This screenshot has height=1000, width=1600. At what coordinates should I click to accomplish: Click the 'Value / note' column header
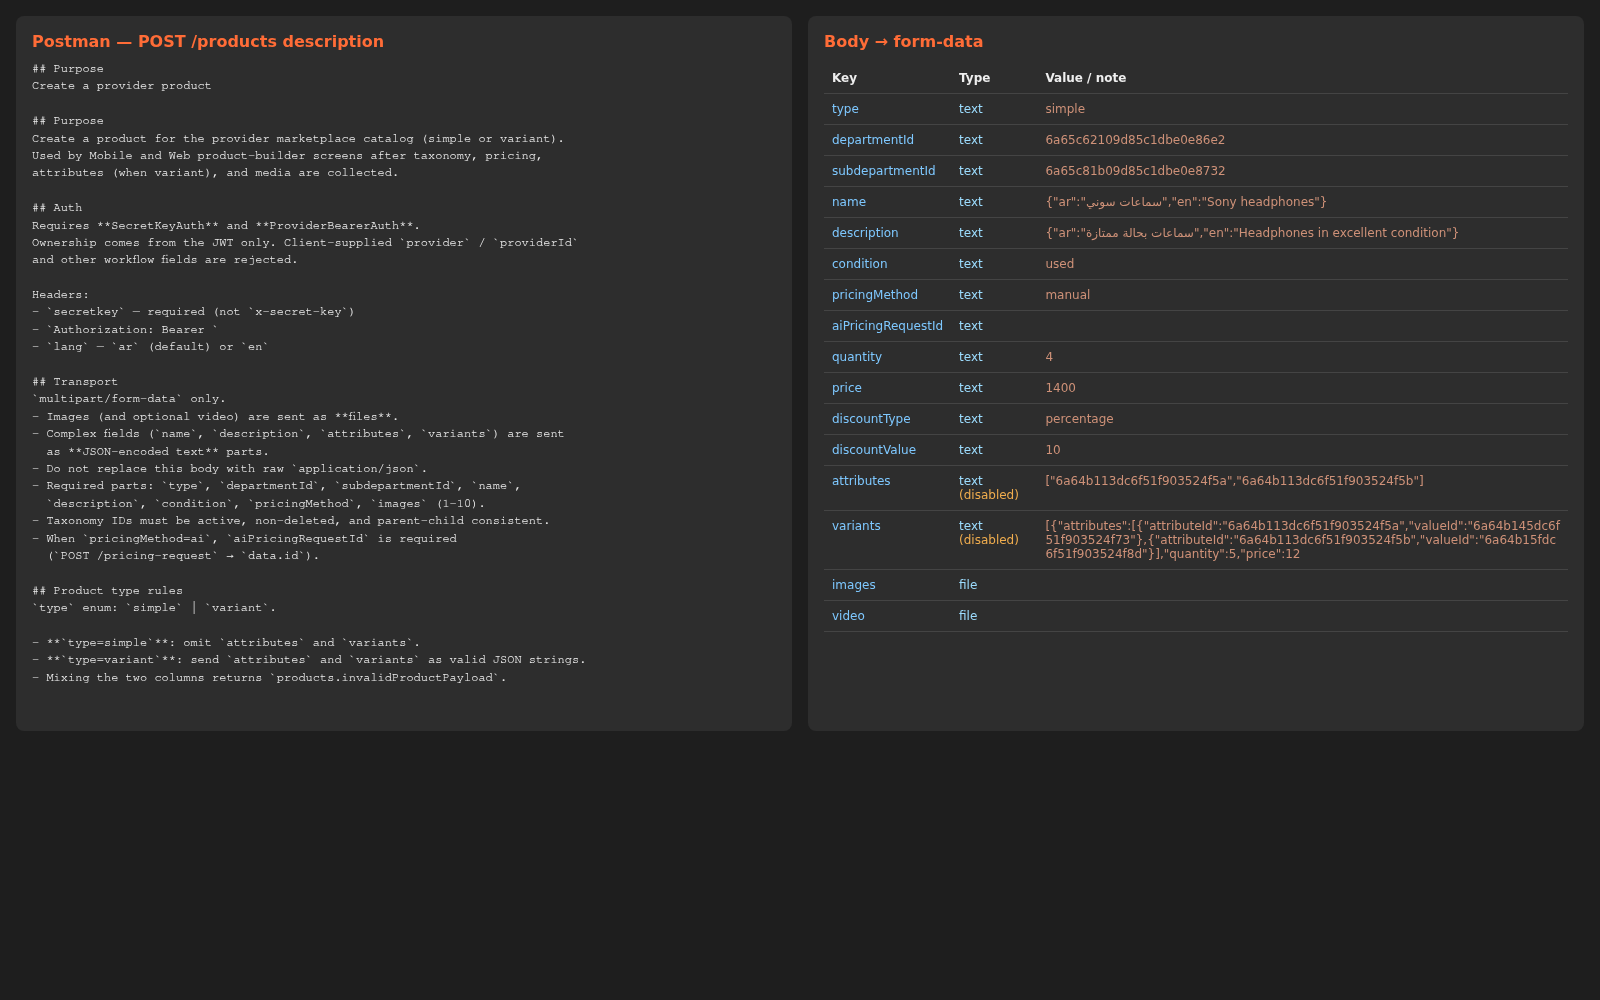[1085, 78]
